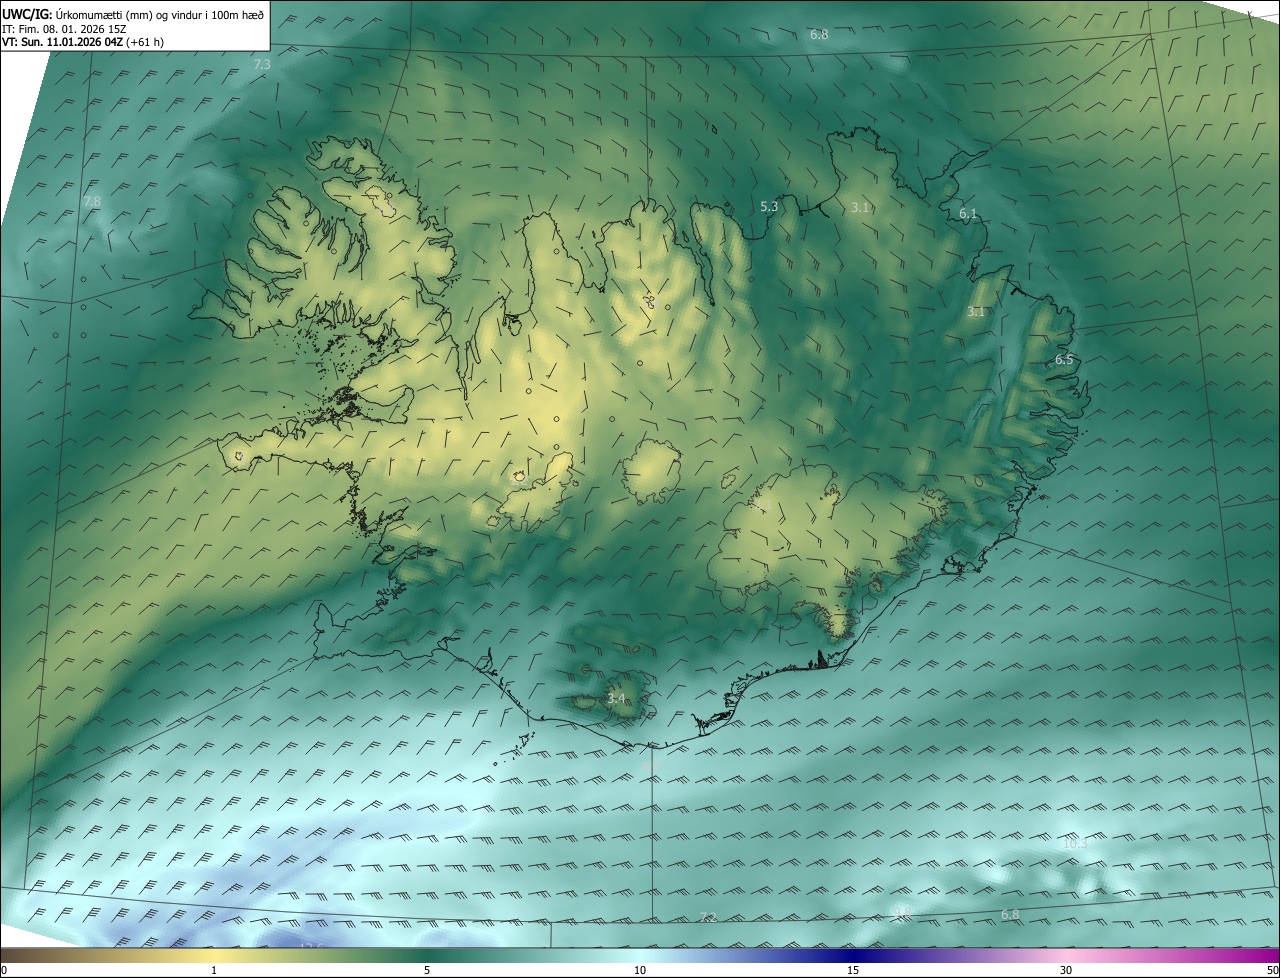Click the 6.5 precipitation value on the map
This screenshot has width=1280, height=978.
pyautogui.click(x=1064, y=360)
